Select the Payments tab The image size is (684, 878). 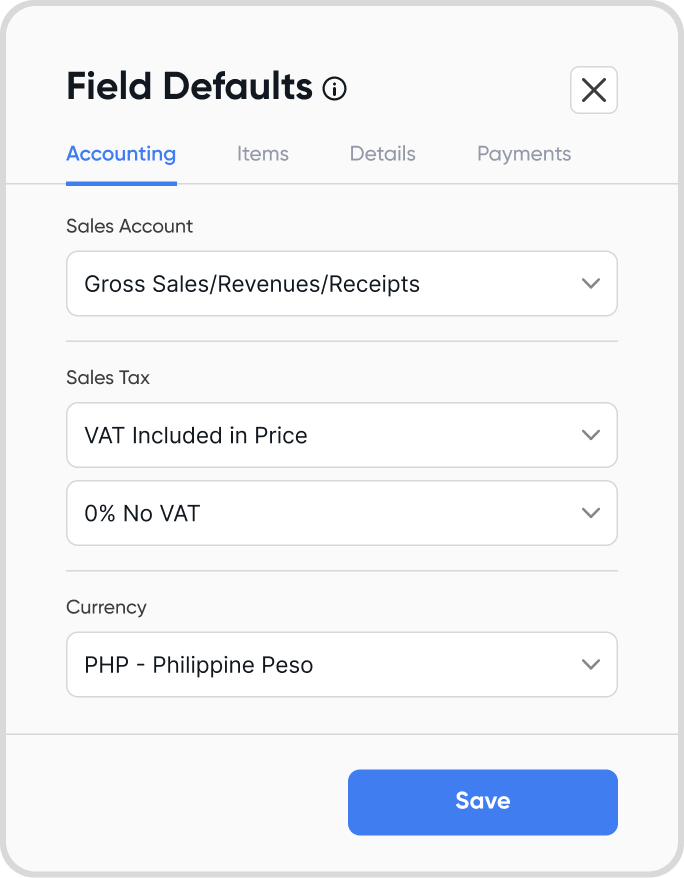pos(524,154)
